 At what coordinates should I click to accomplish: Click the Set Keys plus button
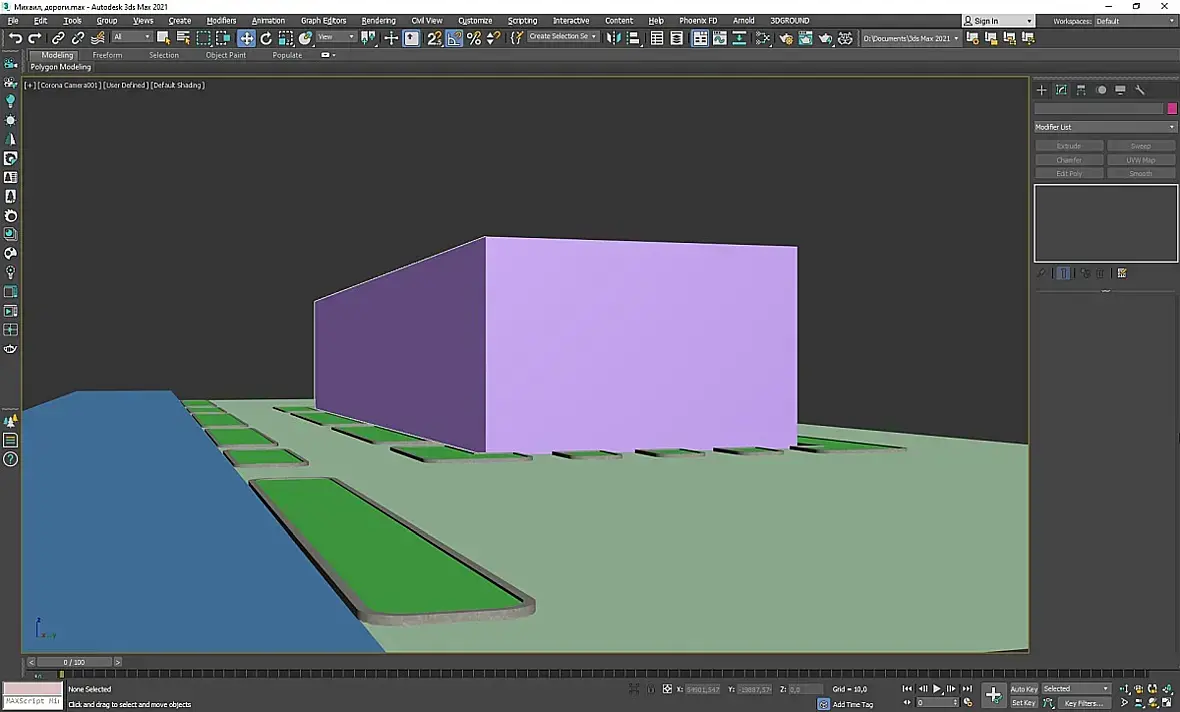[x=993, y=695]
